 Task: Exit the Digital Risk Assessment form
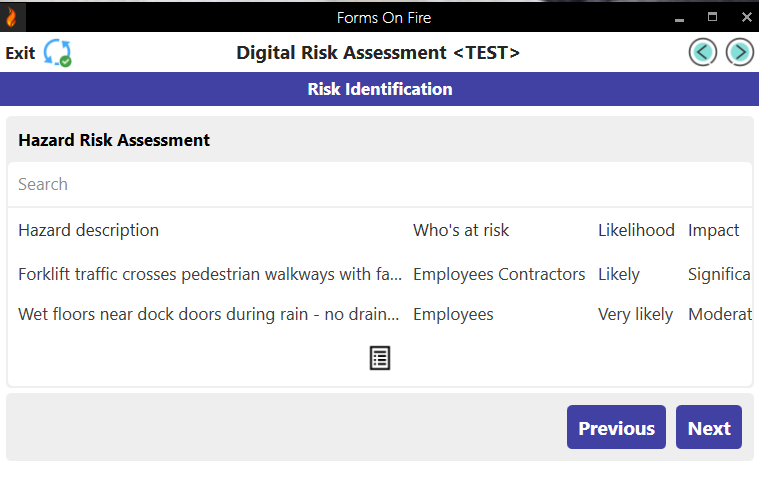pyautogui.click(x=20, y=53)
